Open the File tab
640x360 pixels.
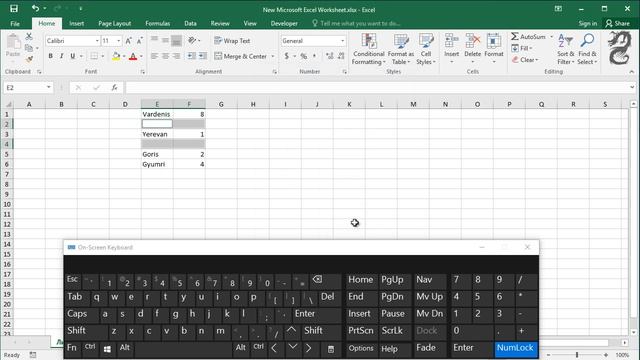click(x=15, y=23)
